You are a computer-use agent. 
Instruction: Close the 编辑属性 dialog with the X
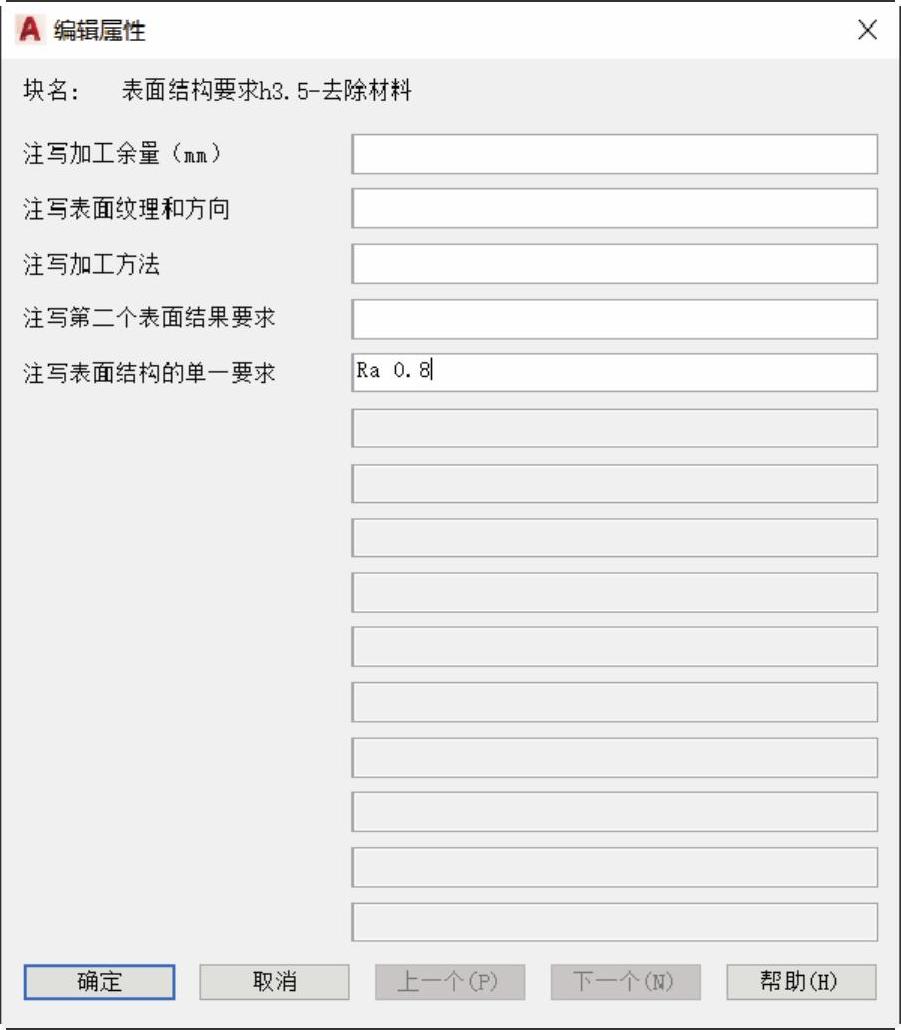[867, 30]
